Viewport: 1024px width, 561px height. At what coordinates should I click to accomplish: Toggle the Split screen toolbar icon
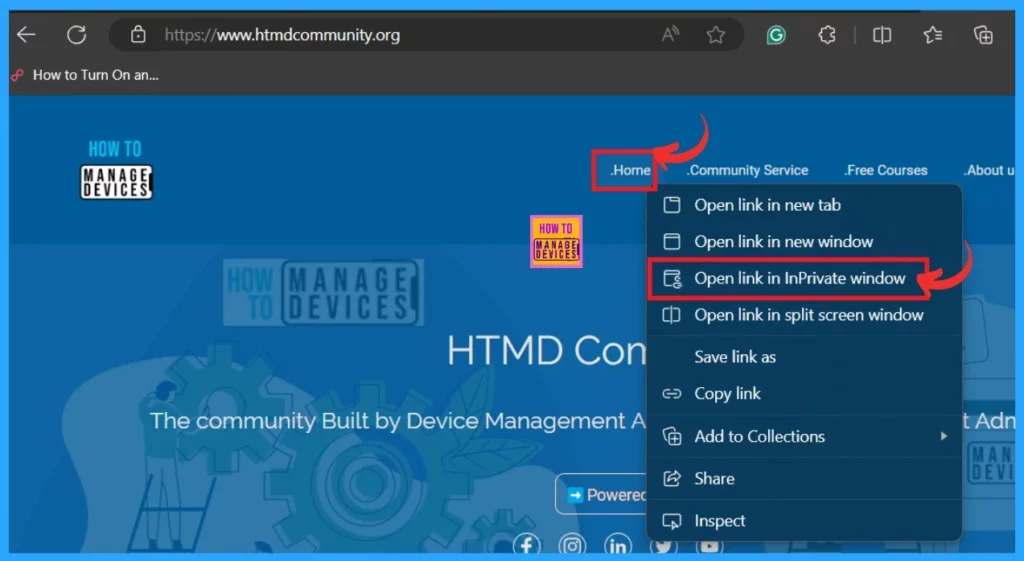click(882, 35)
